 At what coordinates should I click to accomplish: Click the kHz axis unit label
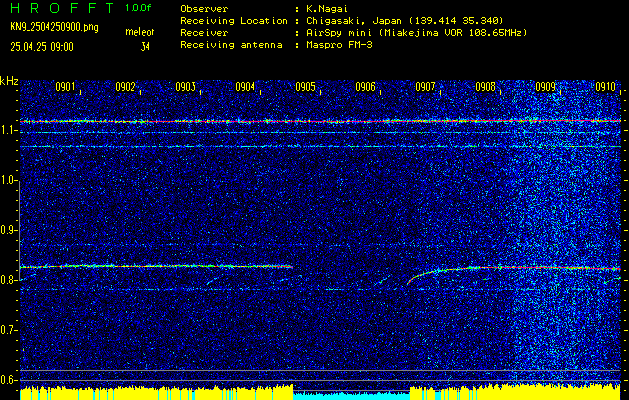pyautogui.click(x=9, y=81)
